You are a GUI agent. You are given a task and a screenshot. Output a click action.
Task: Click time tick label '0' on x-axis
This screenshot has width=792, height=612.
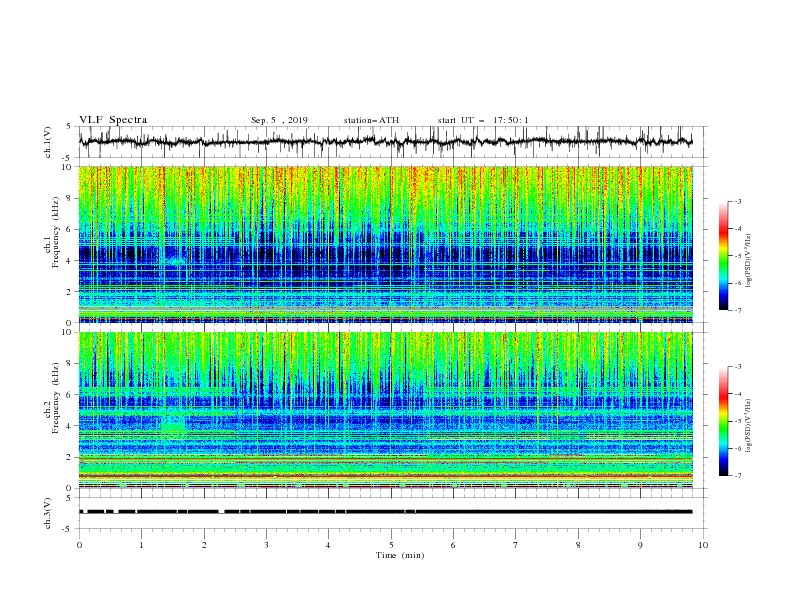(x=79, y=545)
